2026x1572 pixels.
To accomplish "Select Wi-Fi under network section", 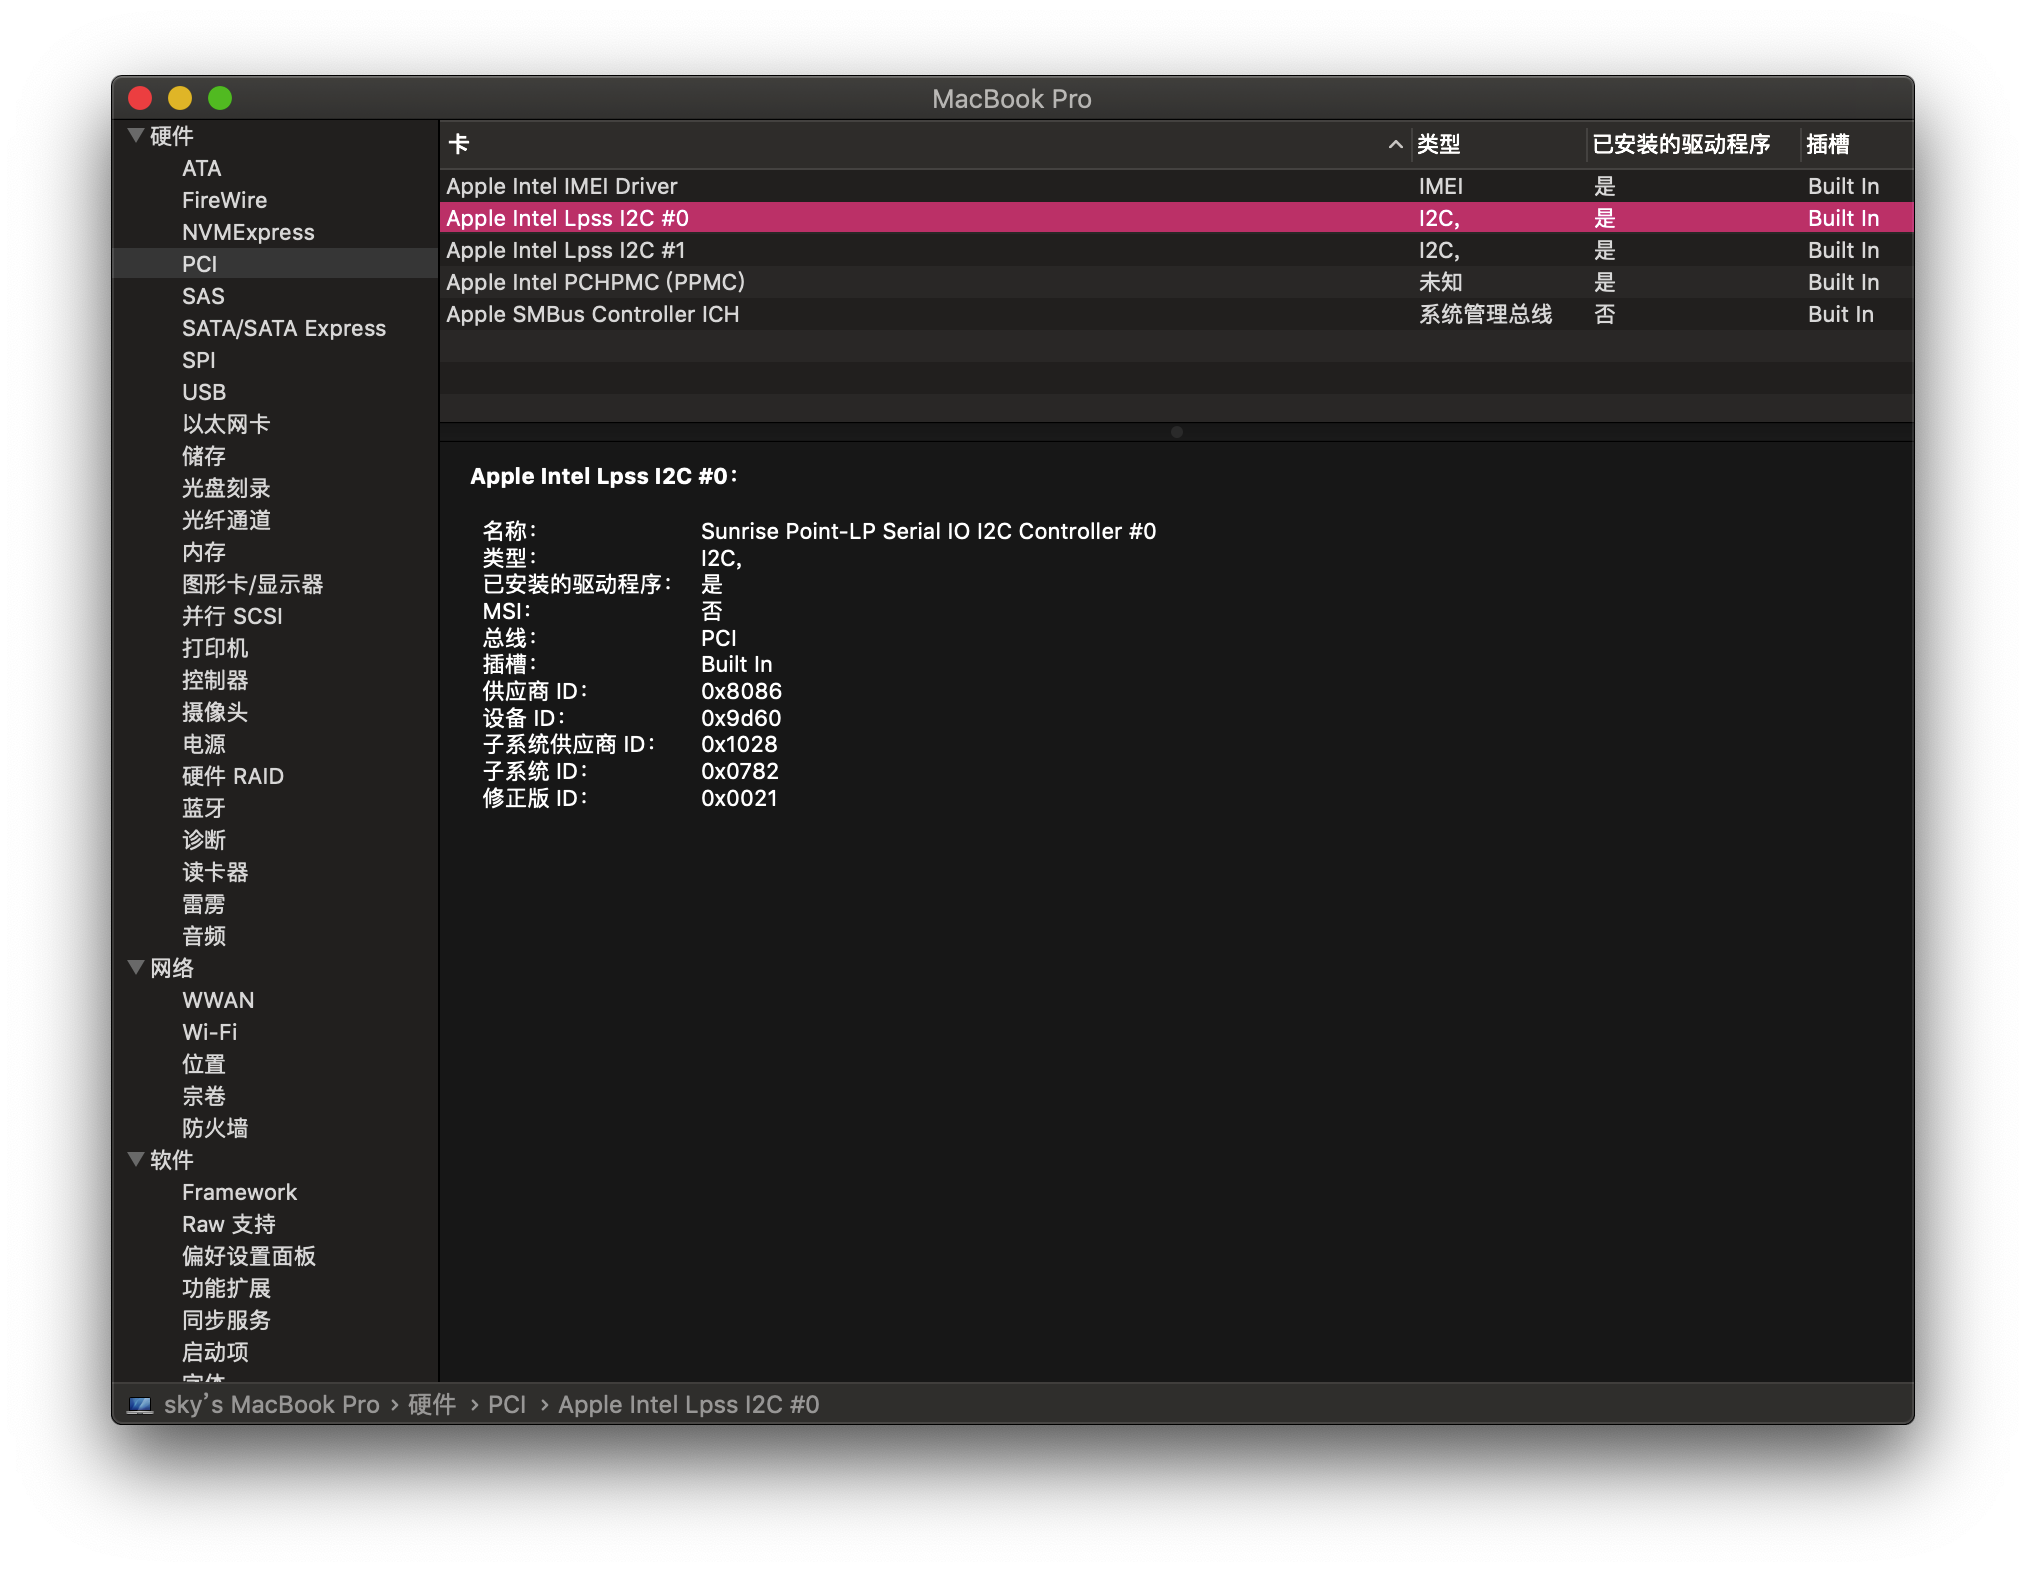I will [210, 1032].
